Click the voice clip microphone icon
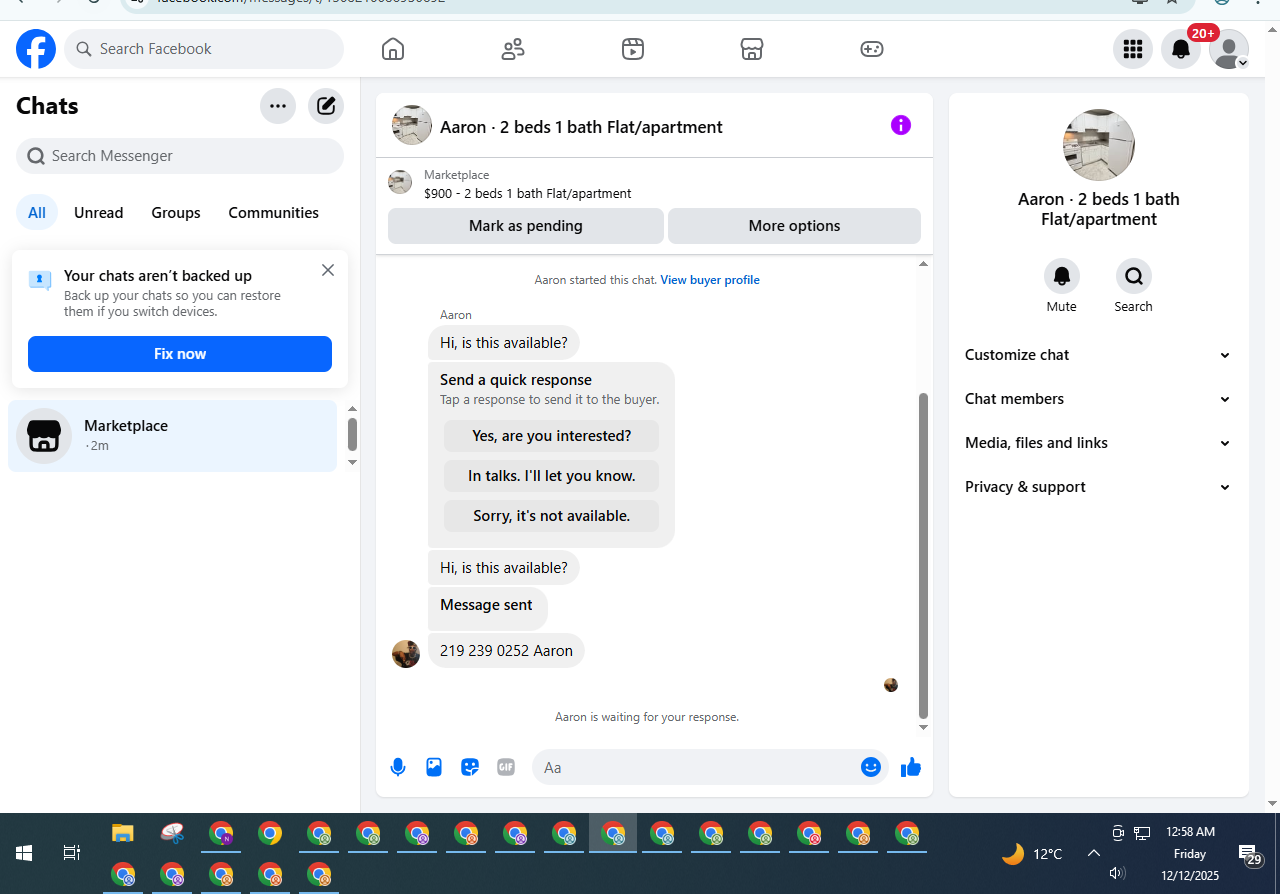Viewport: 1280px width, 894px height. pyautogui.click(x=398, y=767)
